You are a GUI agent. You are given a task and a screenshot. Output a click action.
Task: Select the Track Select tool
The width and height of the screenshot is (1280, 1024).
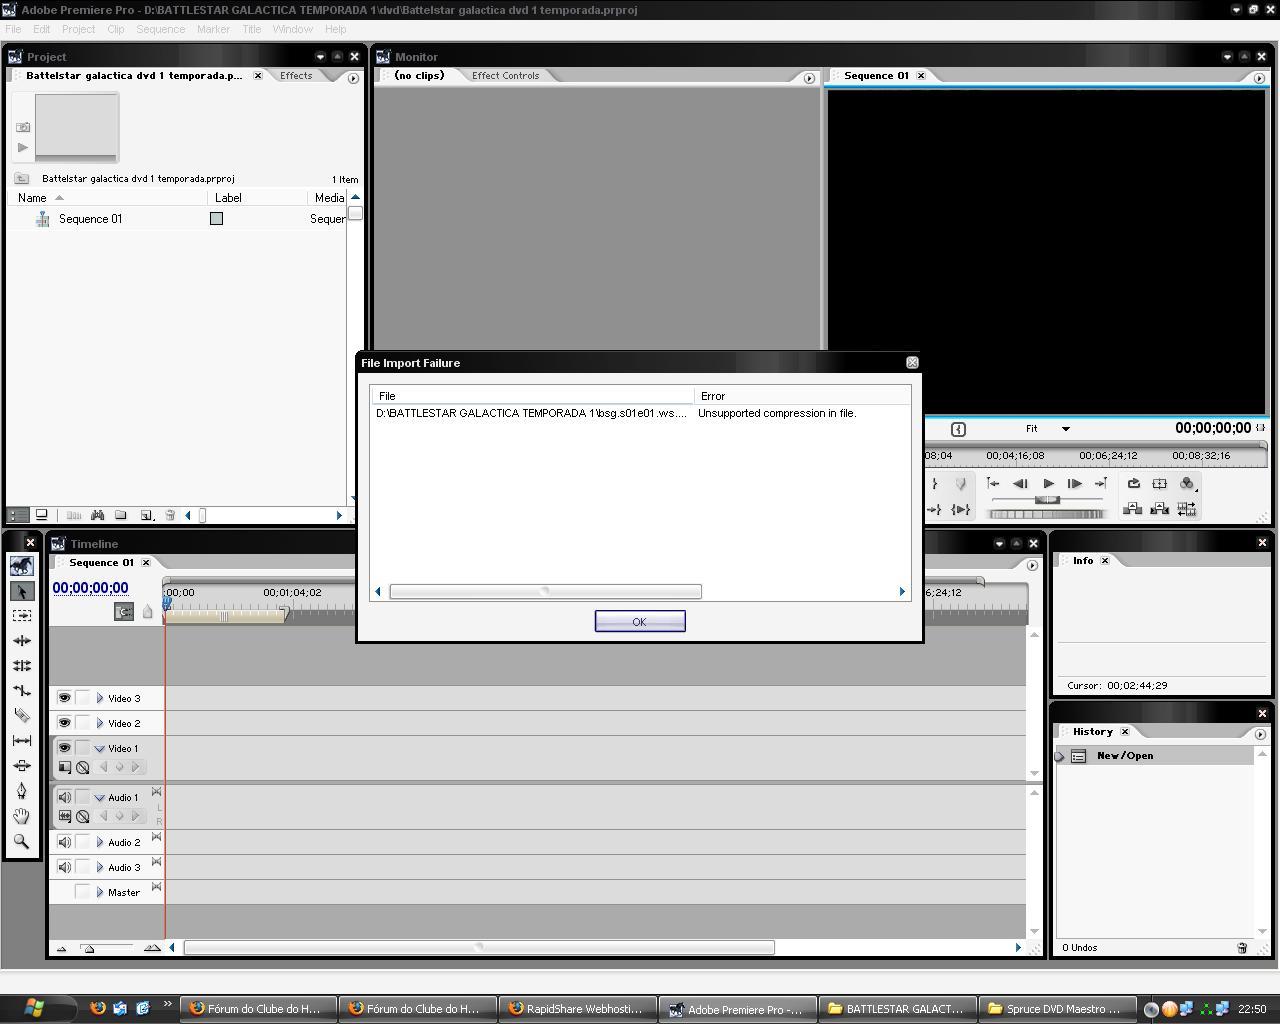(x=21, y=616)
